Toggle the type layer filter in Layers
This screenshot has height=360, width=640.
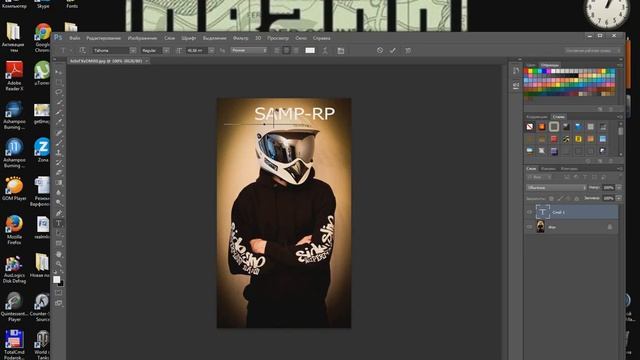585,177
